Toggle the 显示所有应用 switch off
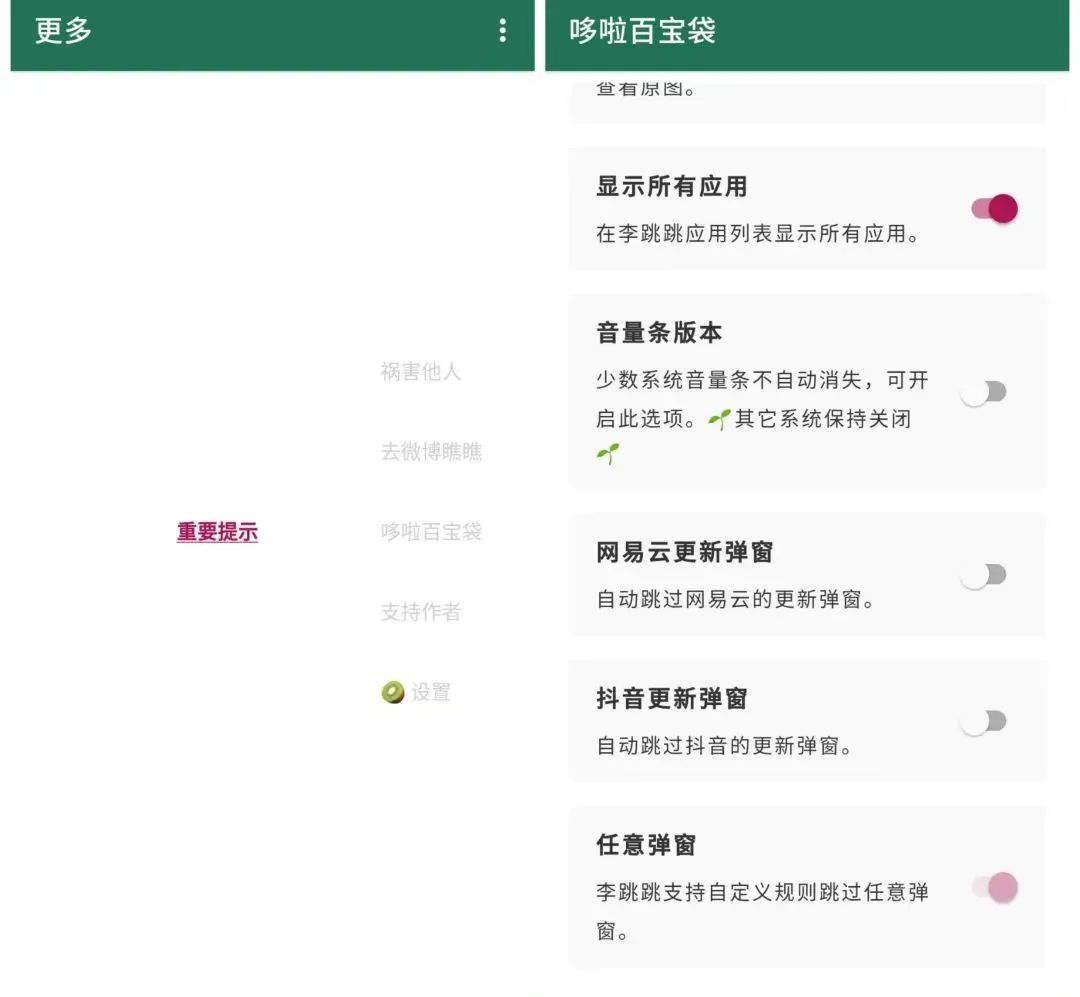1080x997 pixels. [x=994, y=209]
